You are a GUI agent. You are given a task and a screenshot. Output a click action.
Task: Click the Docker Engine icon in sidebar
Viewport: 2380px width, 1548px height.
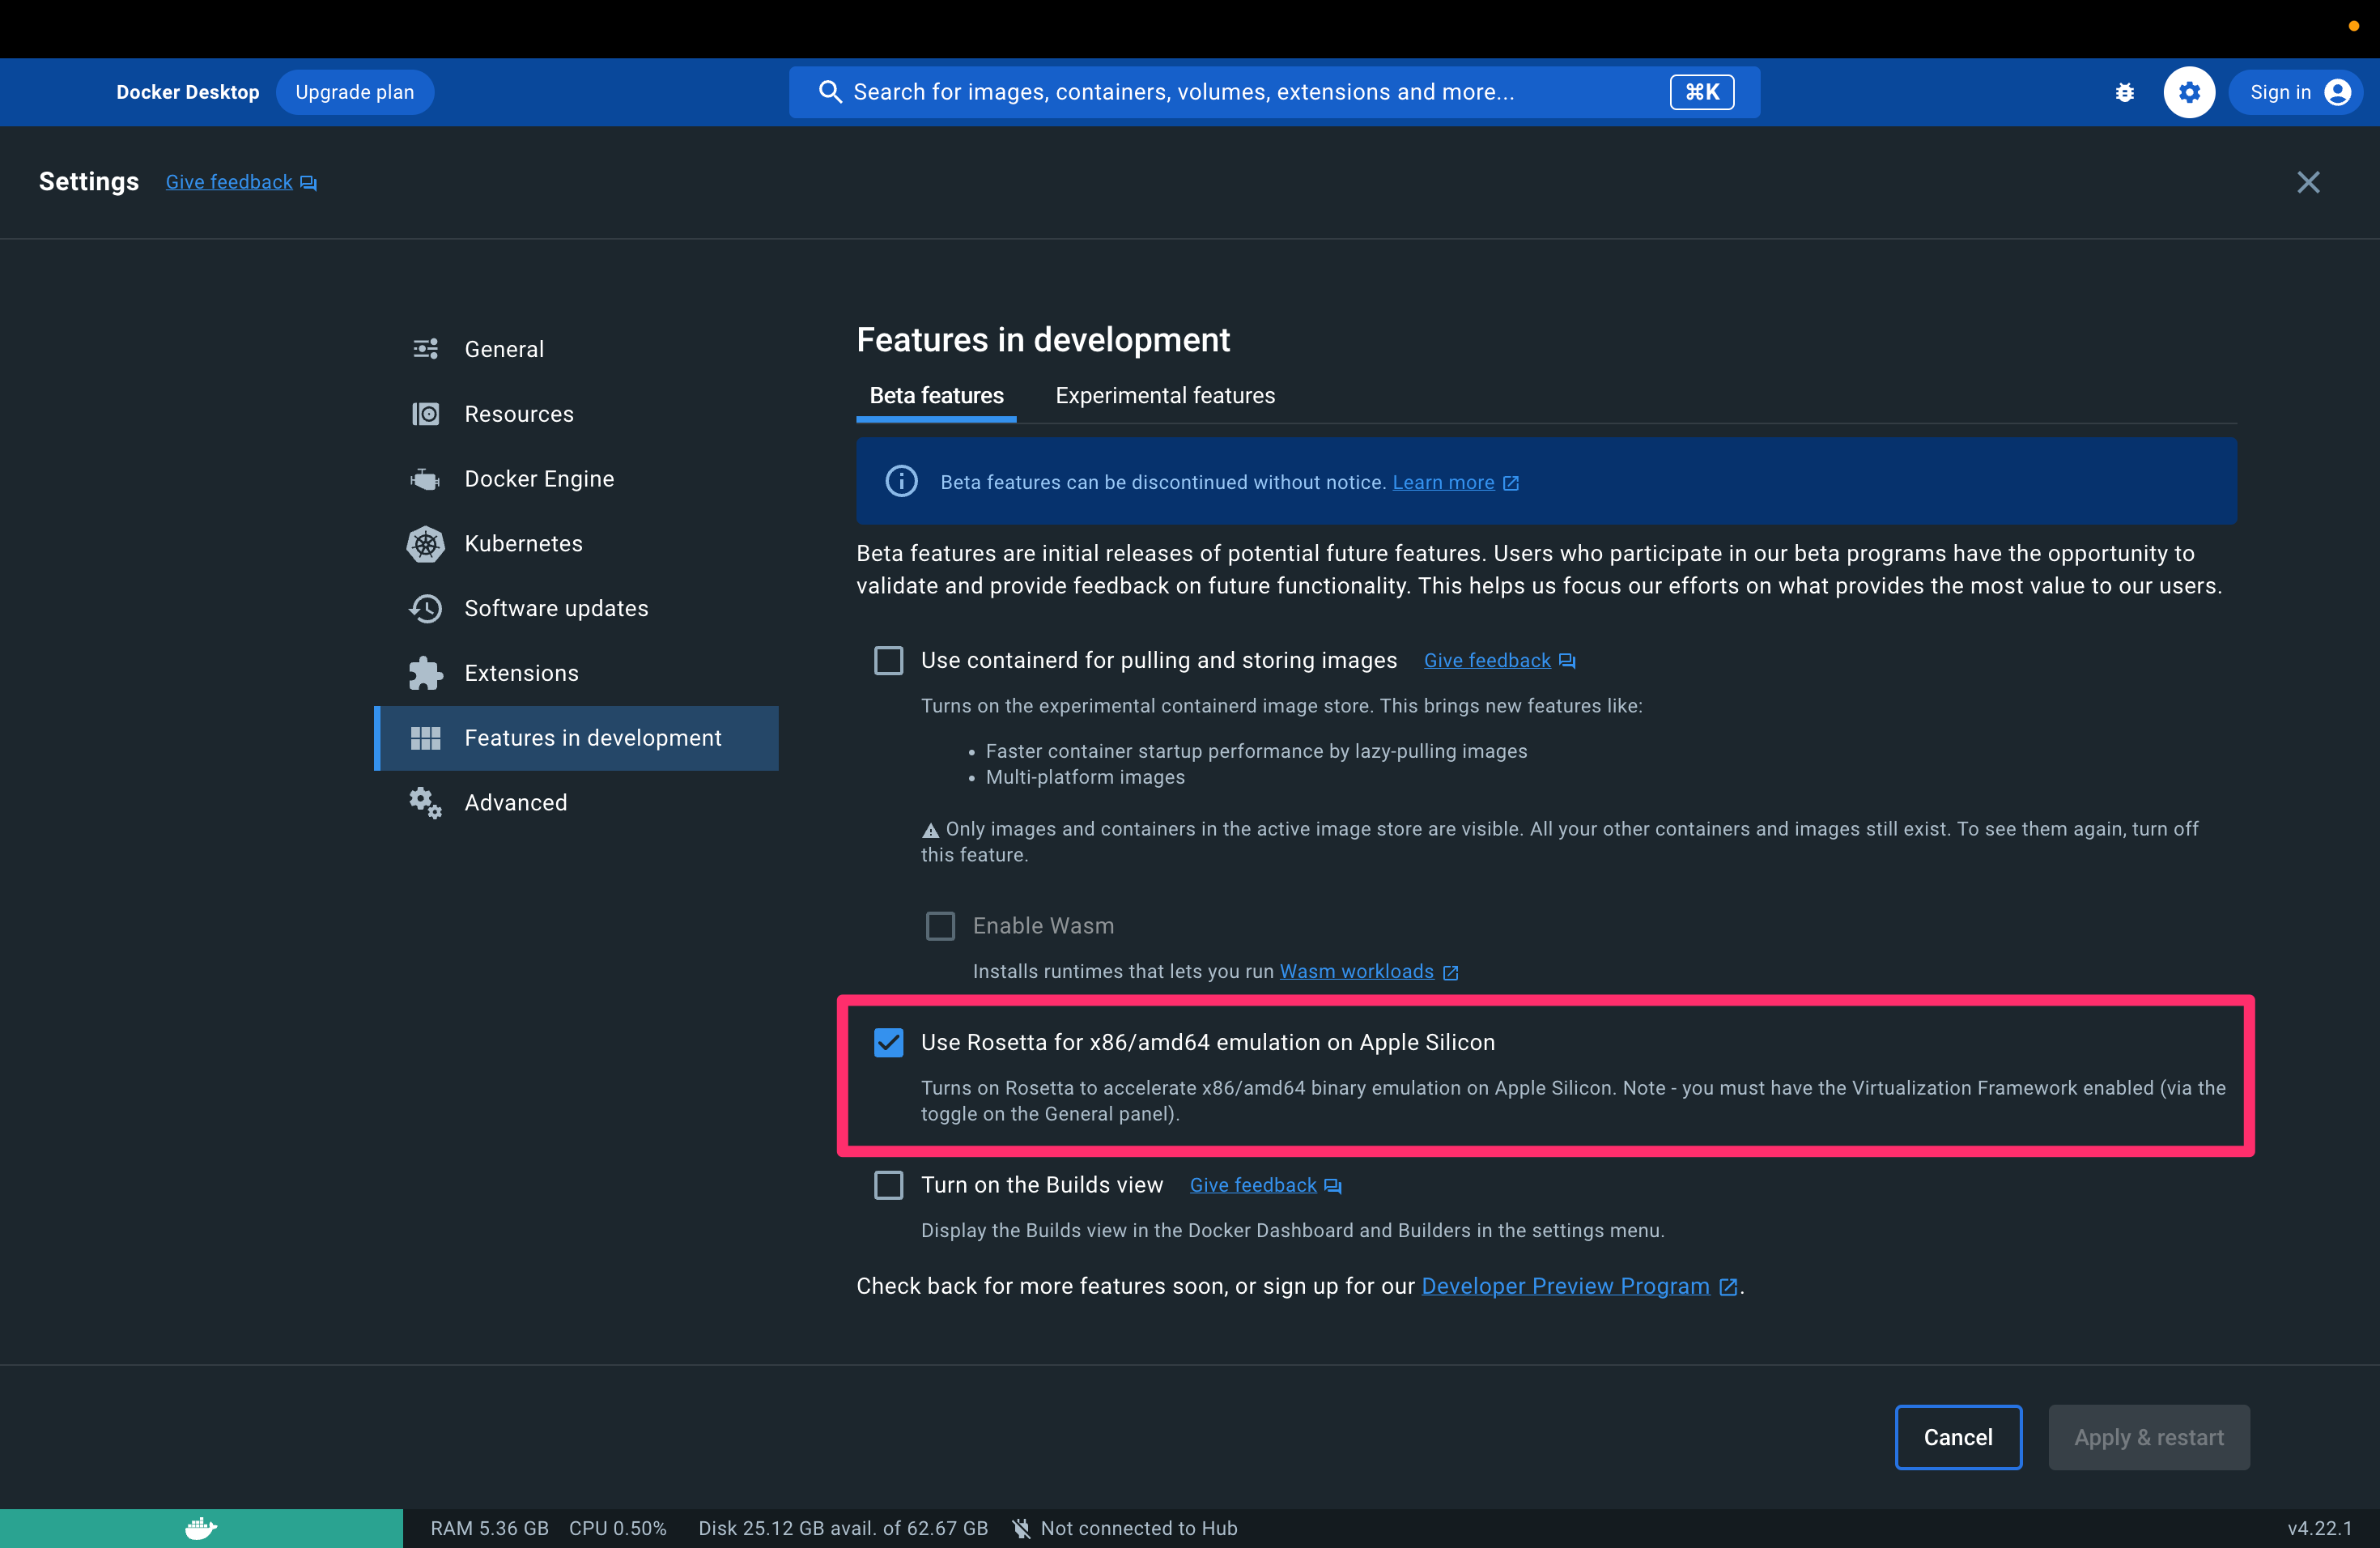coord(425,479)
